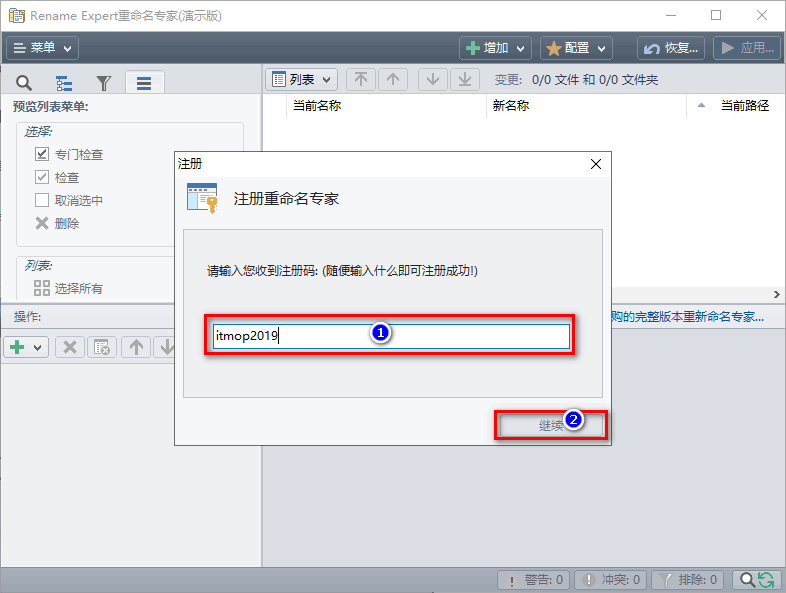Click the 应用 apply button
The image size is (786, 593).
747,48
